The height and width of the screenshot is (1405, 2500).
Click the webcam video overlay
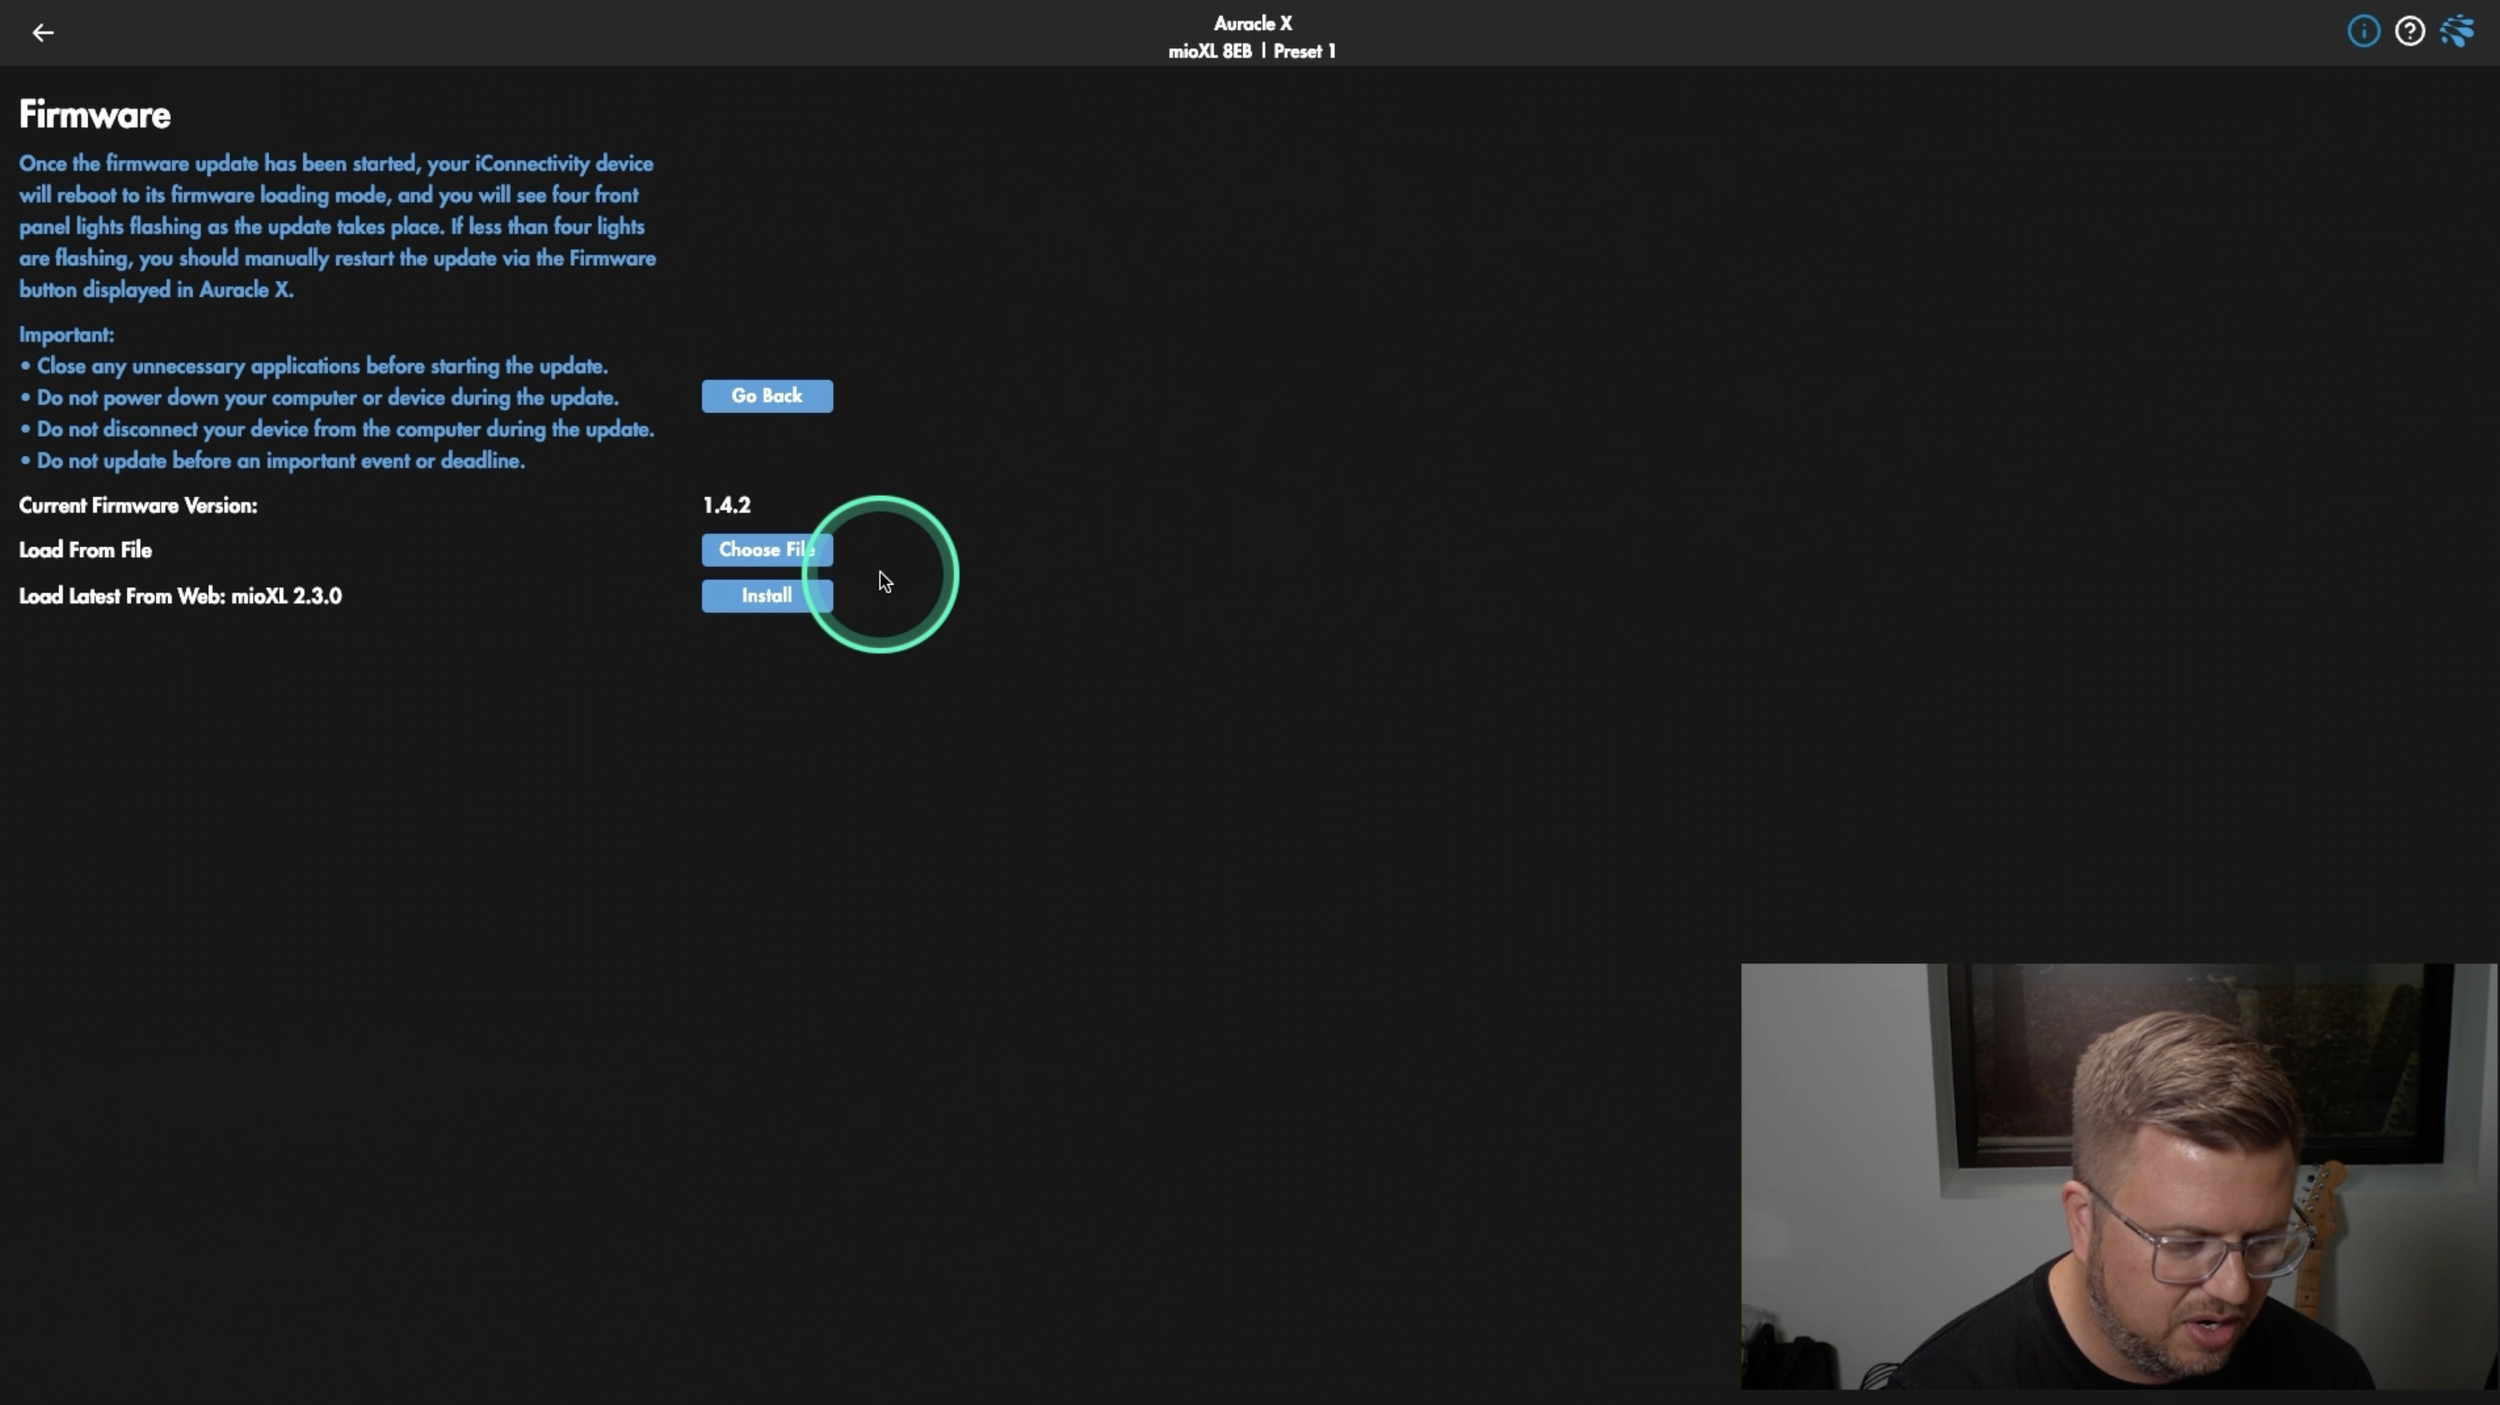click(2118, 1176)
